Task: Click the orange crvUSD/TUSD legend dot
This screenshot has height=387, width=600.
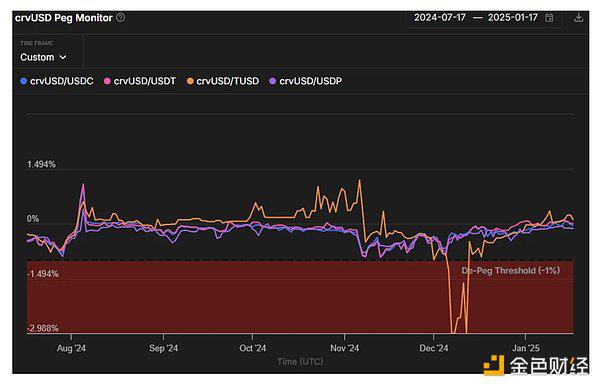Action: coord(190,81)
